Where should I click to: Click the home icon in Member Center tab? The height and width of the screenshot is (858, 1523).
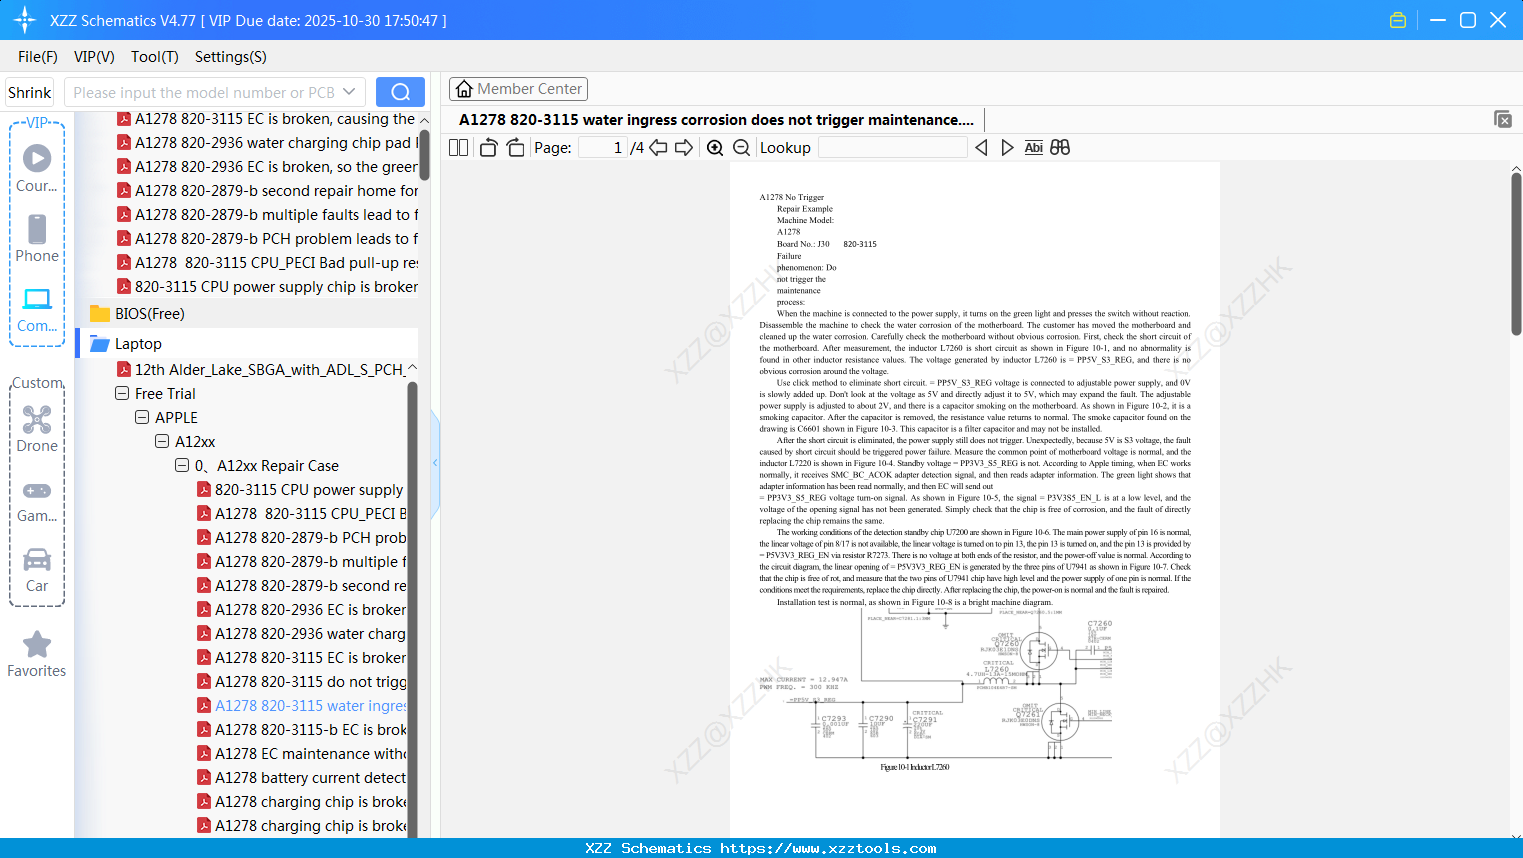pos(464,89)
